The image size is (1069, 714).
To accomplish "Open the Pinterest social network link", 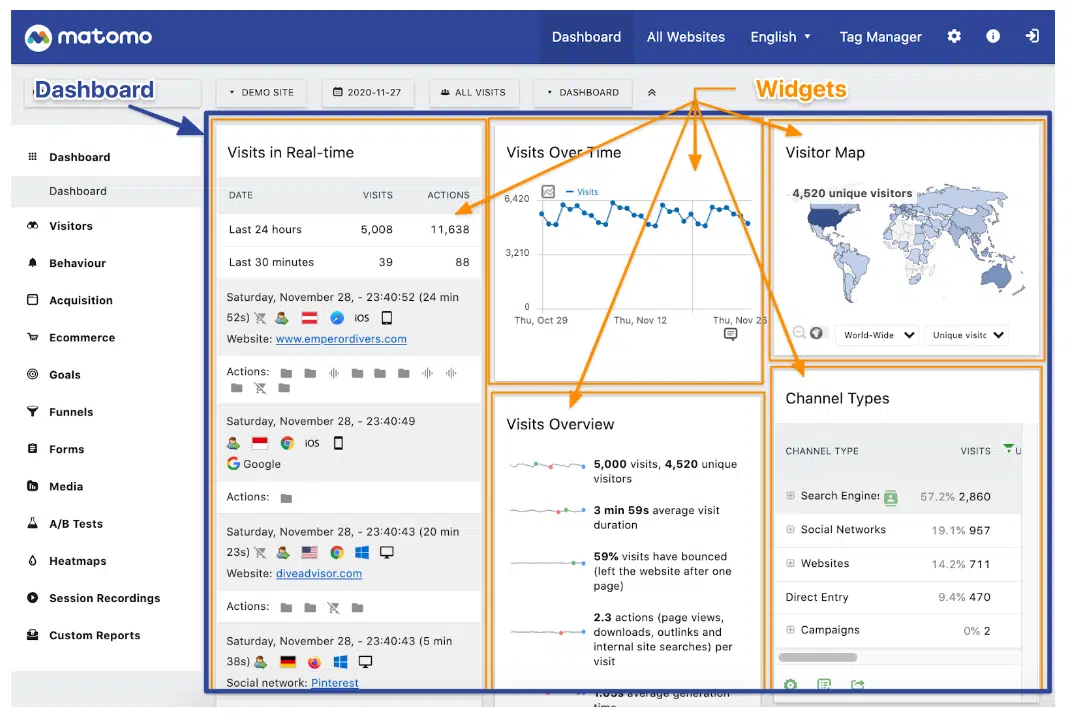I will (334, 683).
